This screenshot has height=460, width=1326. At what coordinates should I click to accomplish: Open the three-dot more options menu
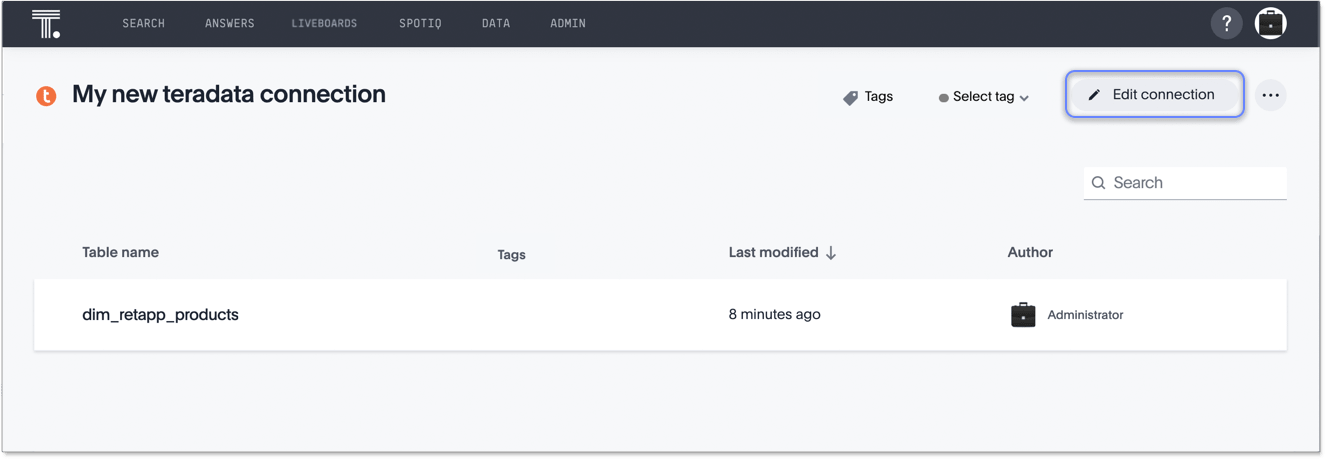point(1270,95)
